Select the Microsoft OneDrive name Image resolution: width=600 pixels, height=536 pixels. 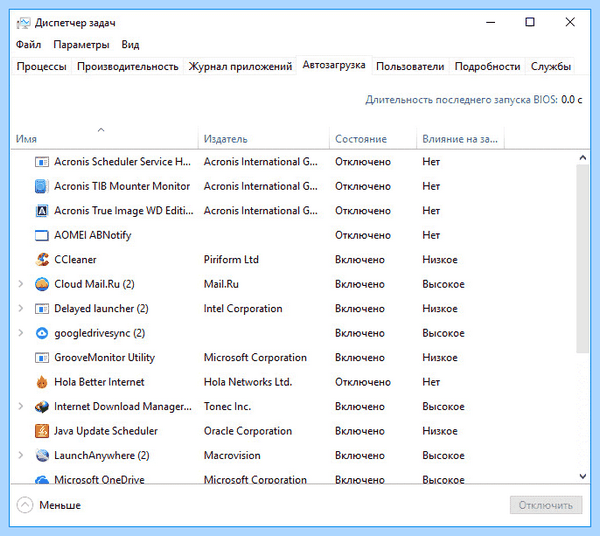[99, 479]
